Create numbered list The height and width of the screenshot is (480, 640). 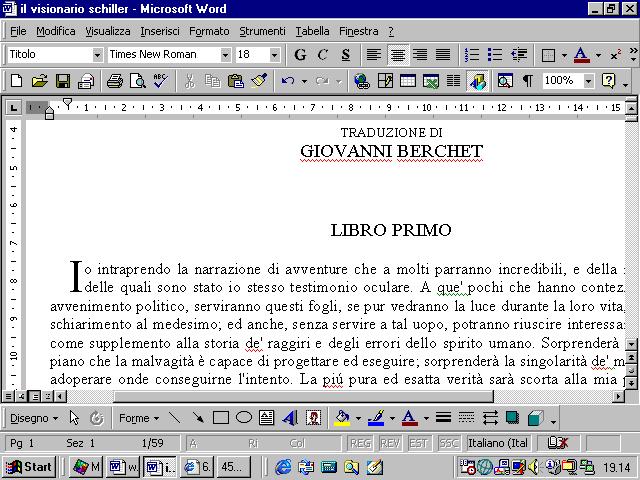pos(472,55)
